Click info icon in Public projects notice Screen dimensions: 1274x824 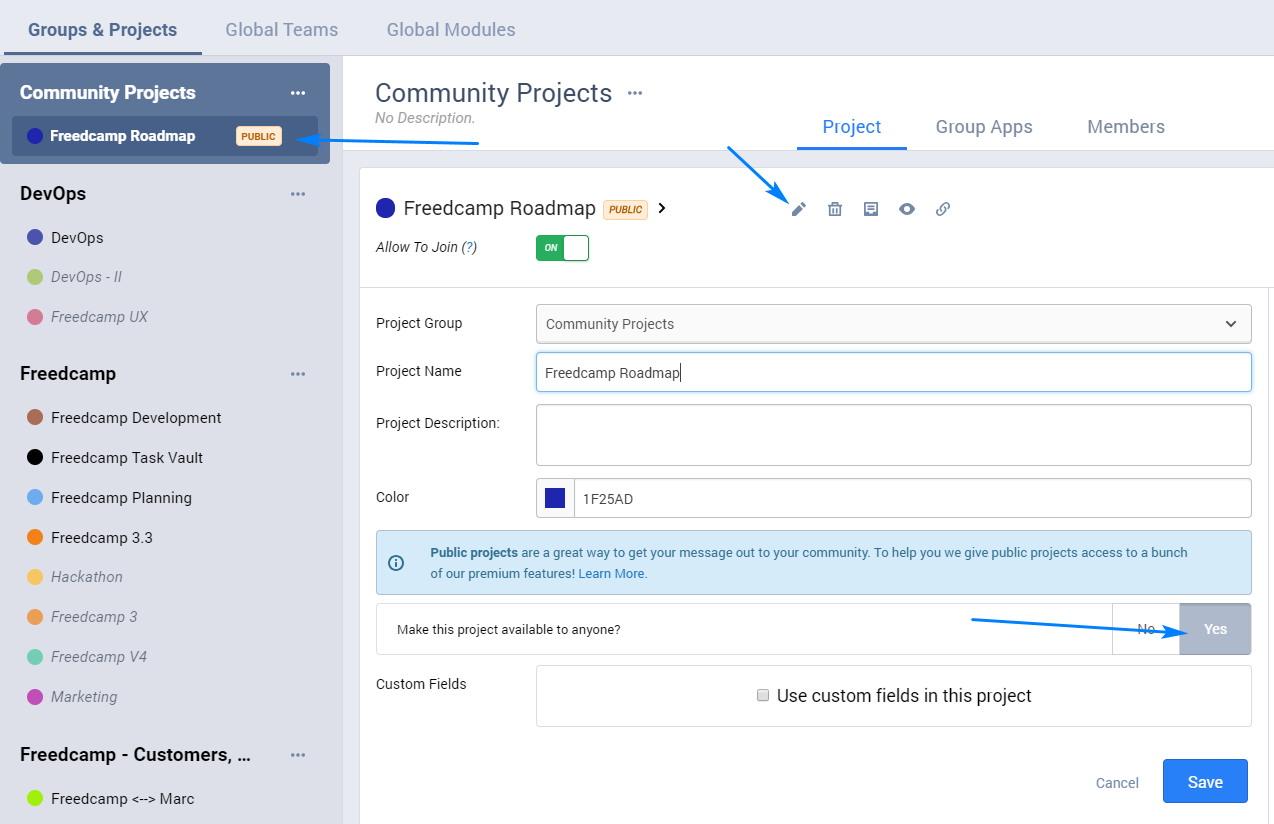[x=396, y=563]
